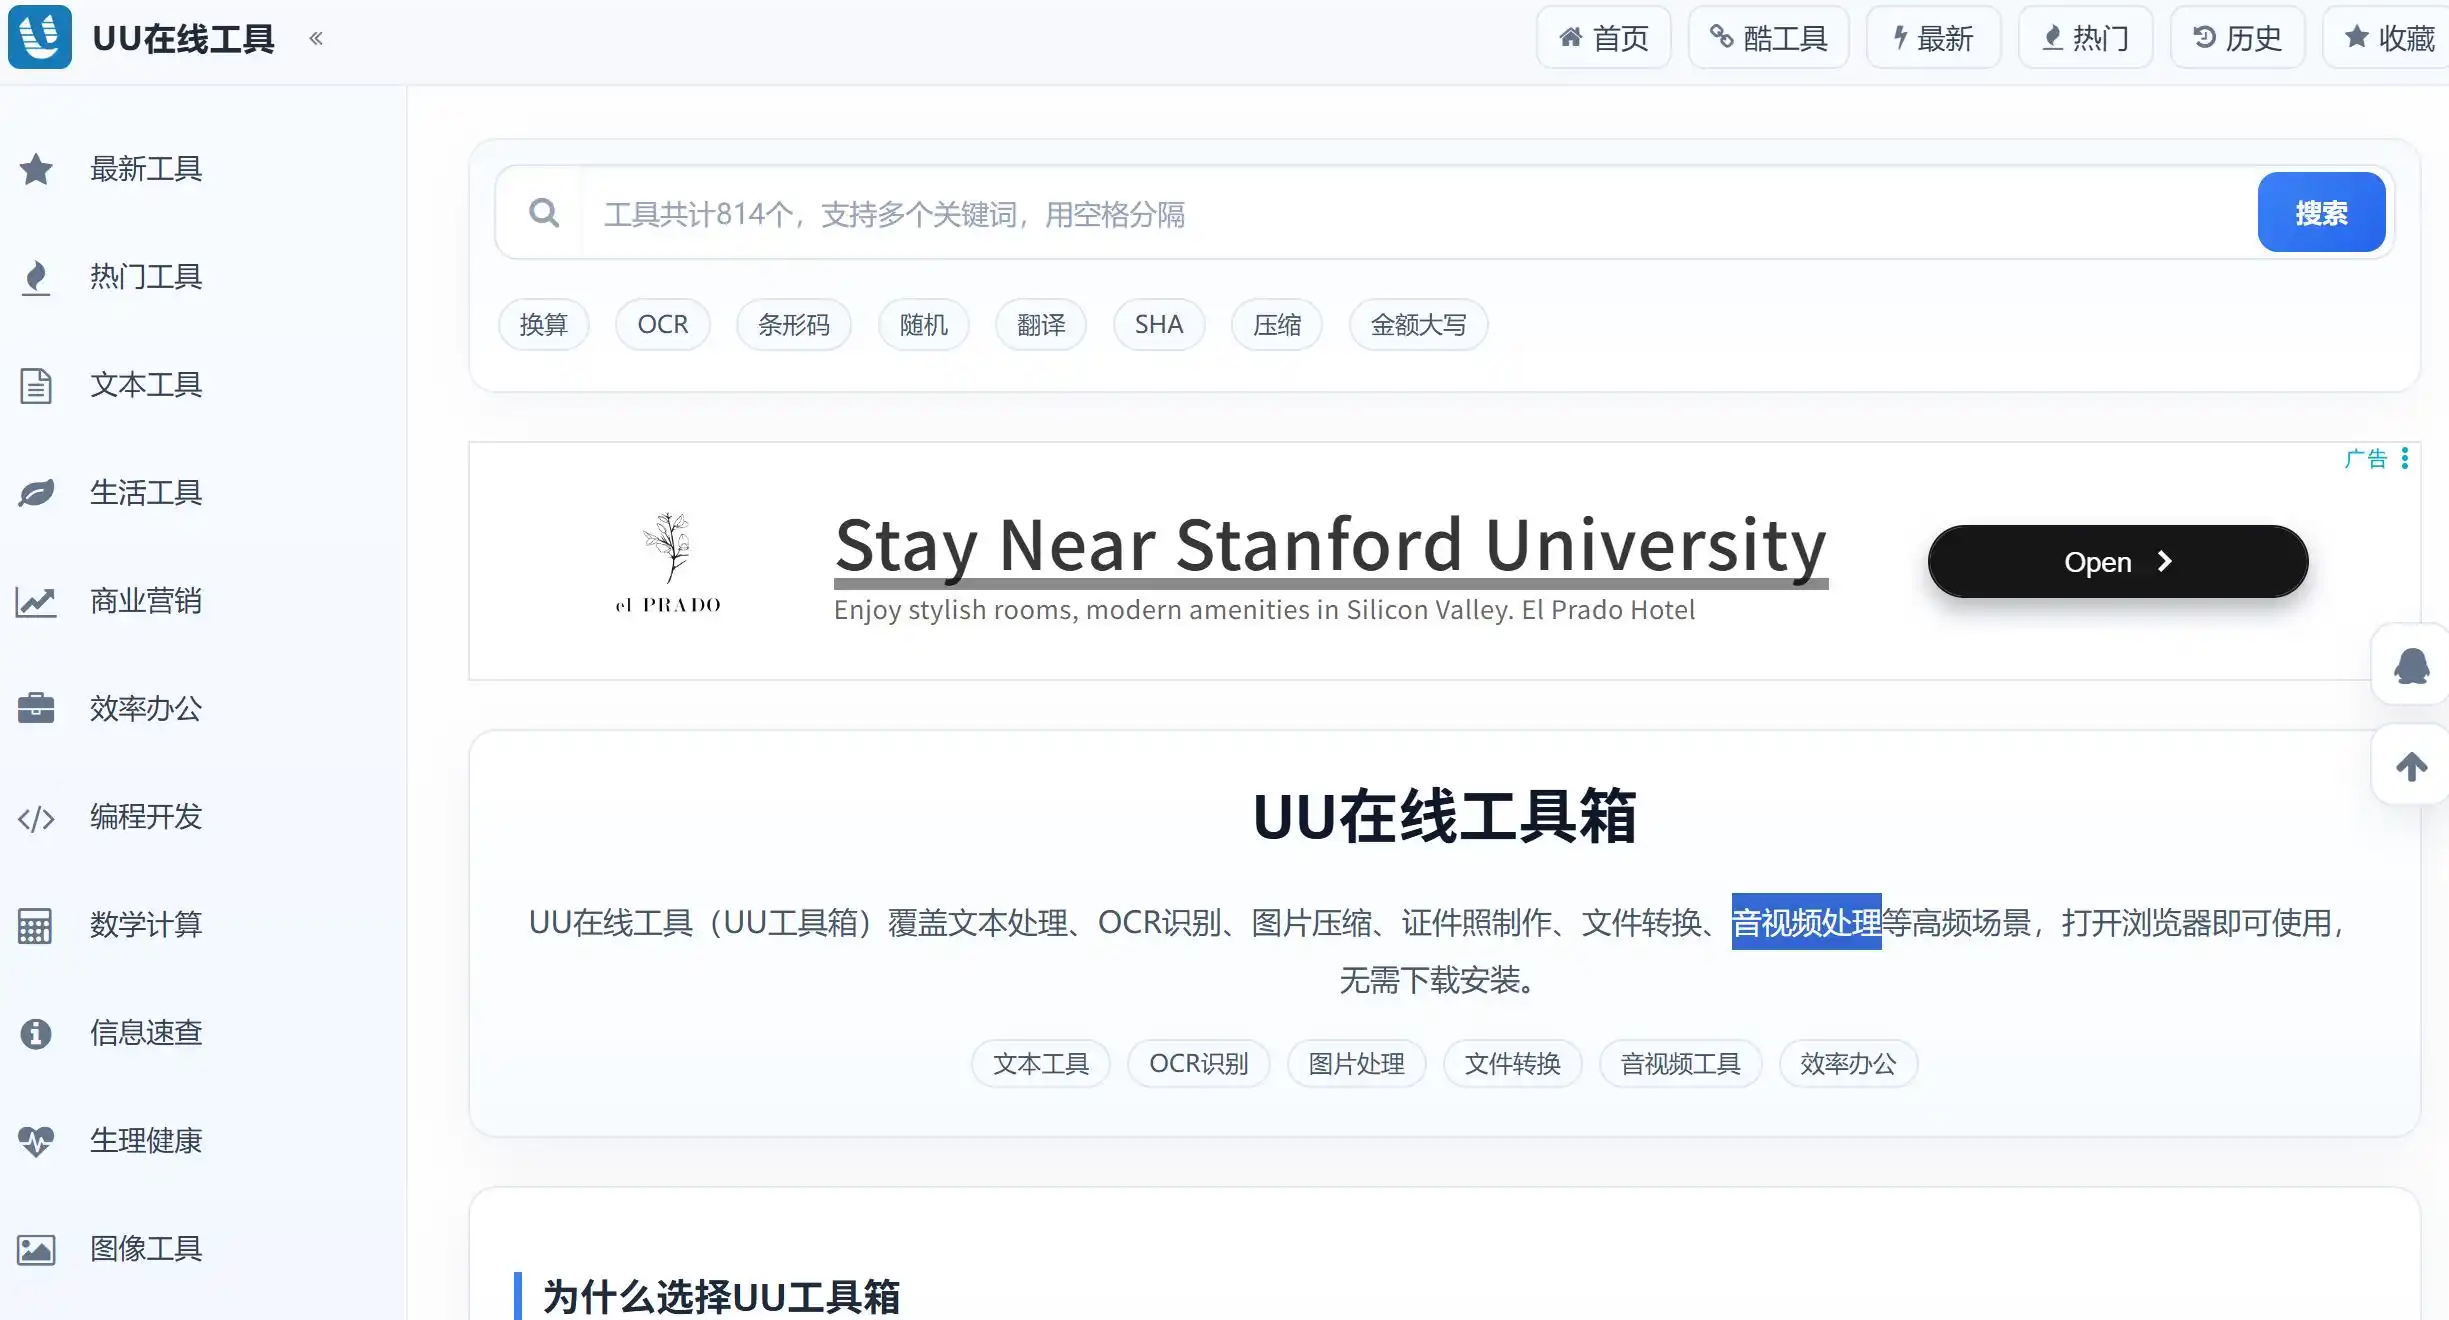Click the UU在线工具箱 main heading

pos(1444,816)
